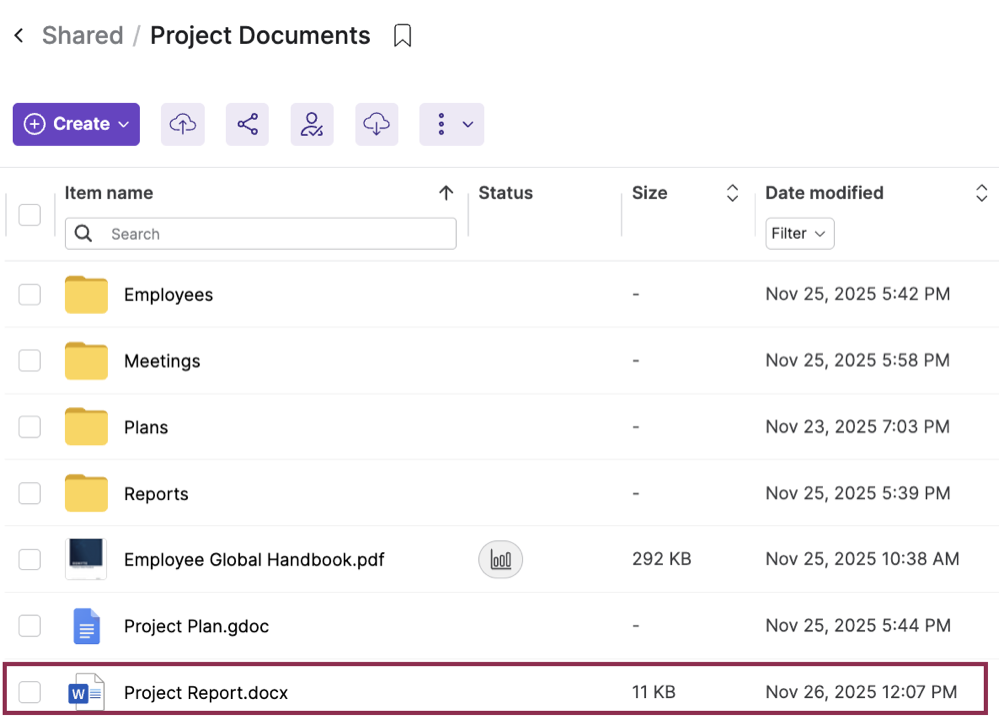
Task: Click the Project Documents breadcrumb title
Action: coord(260,35)
